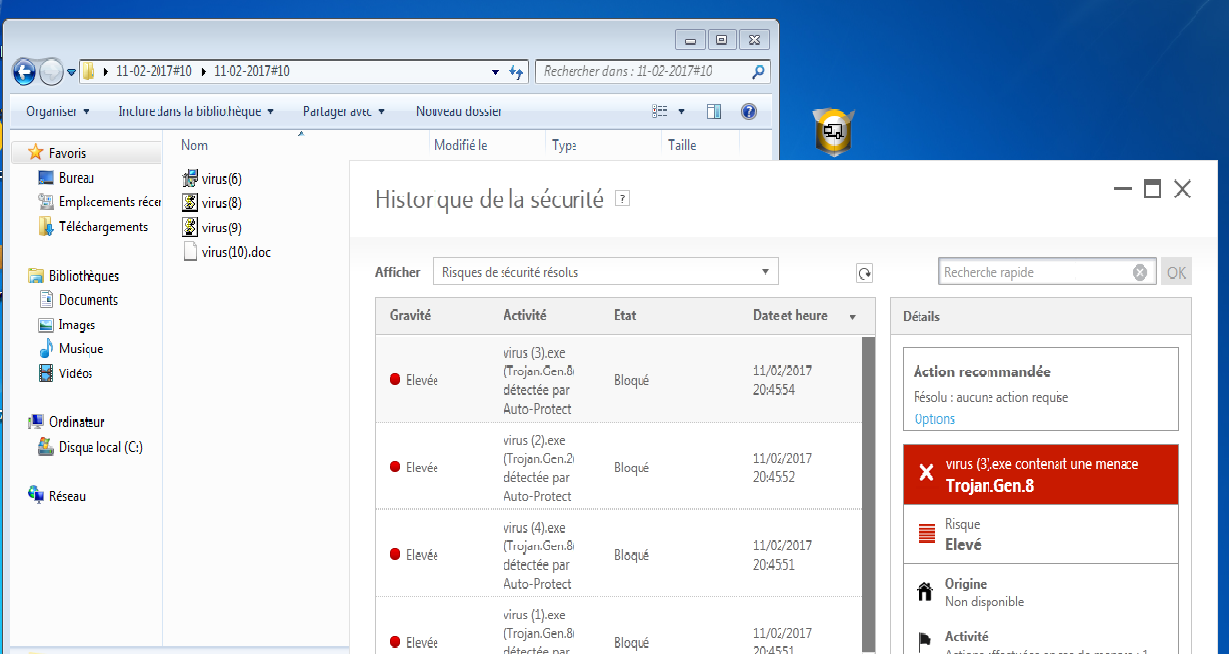Select the virus(8) file icon
This screenshot has height=654, width=1229.
pos(191,203)
